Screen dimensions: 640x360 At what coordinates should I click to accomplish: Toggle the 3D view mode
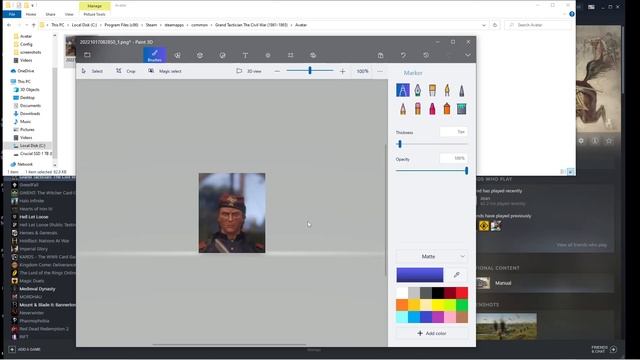click(249, 71)
